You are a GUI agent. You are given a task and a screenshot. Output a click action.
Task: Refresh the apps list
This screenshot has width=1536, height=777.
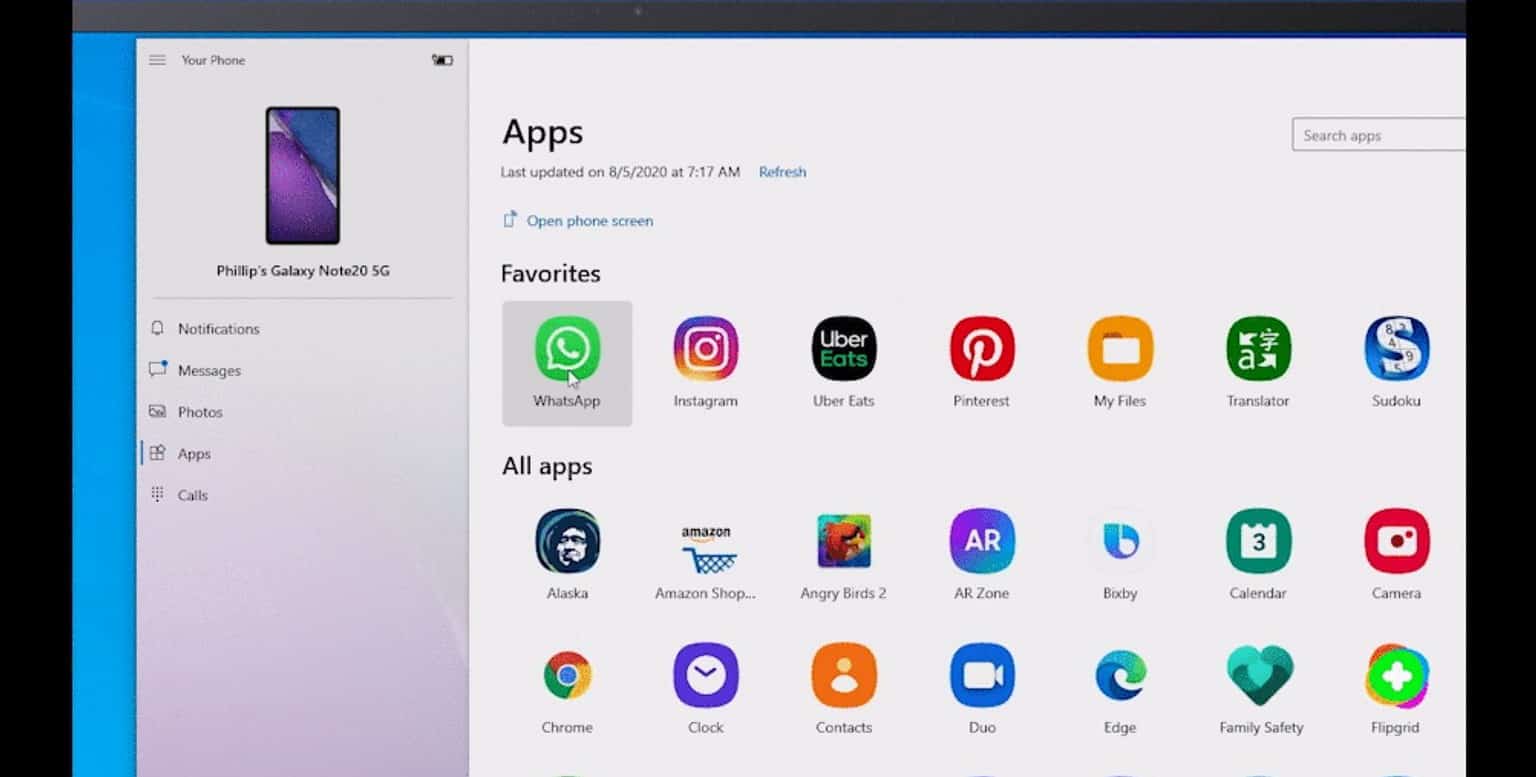(x=782, y=171)
